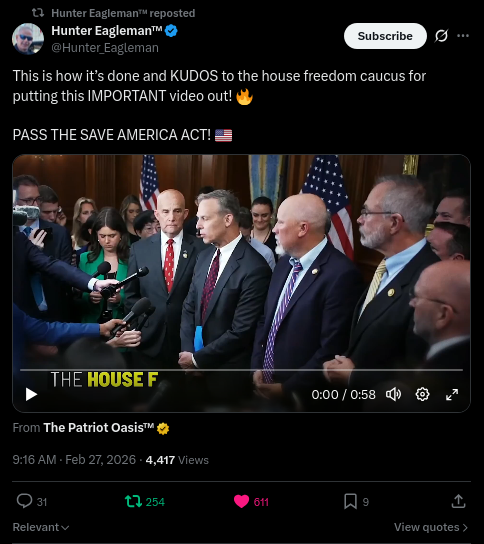The width and height of the screenshot is (484, 544).
Task: Bookmark this post
Action: pos(350,501)
